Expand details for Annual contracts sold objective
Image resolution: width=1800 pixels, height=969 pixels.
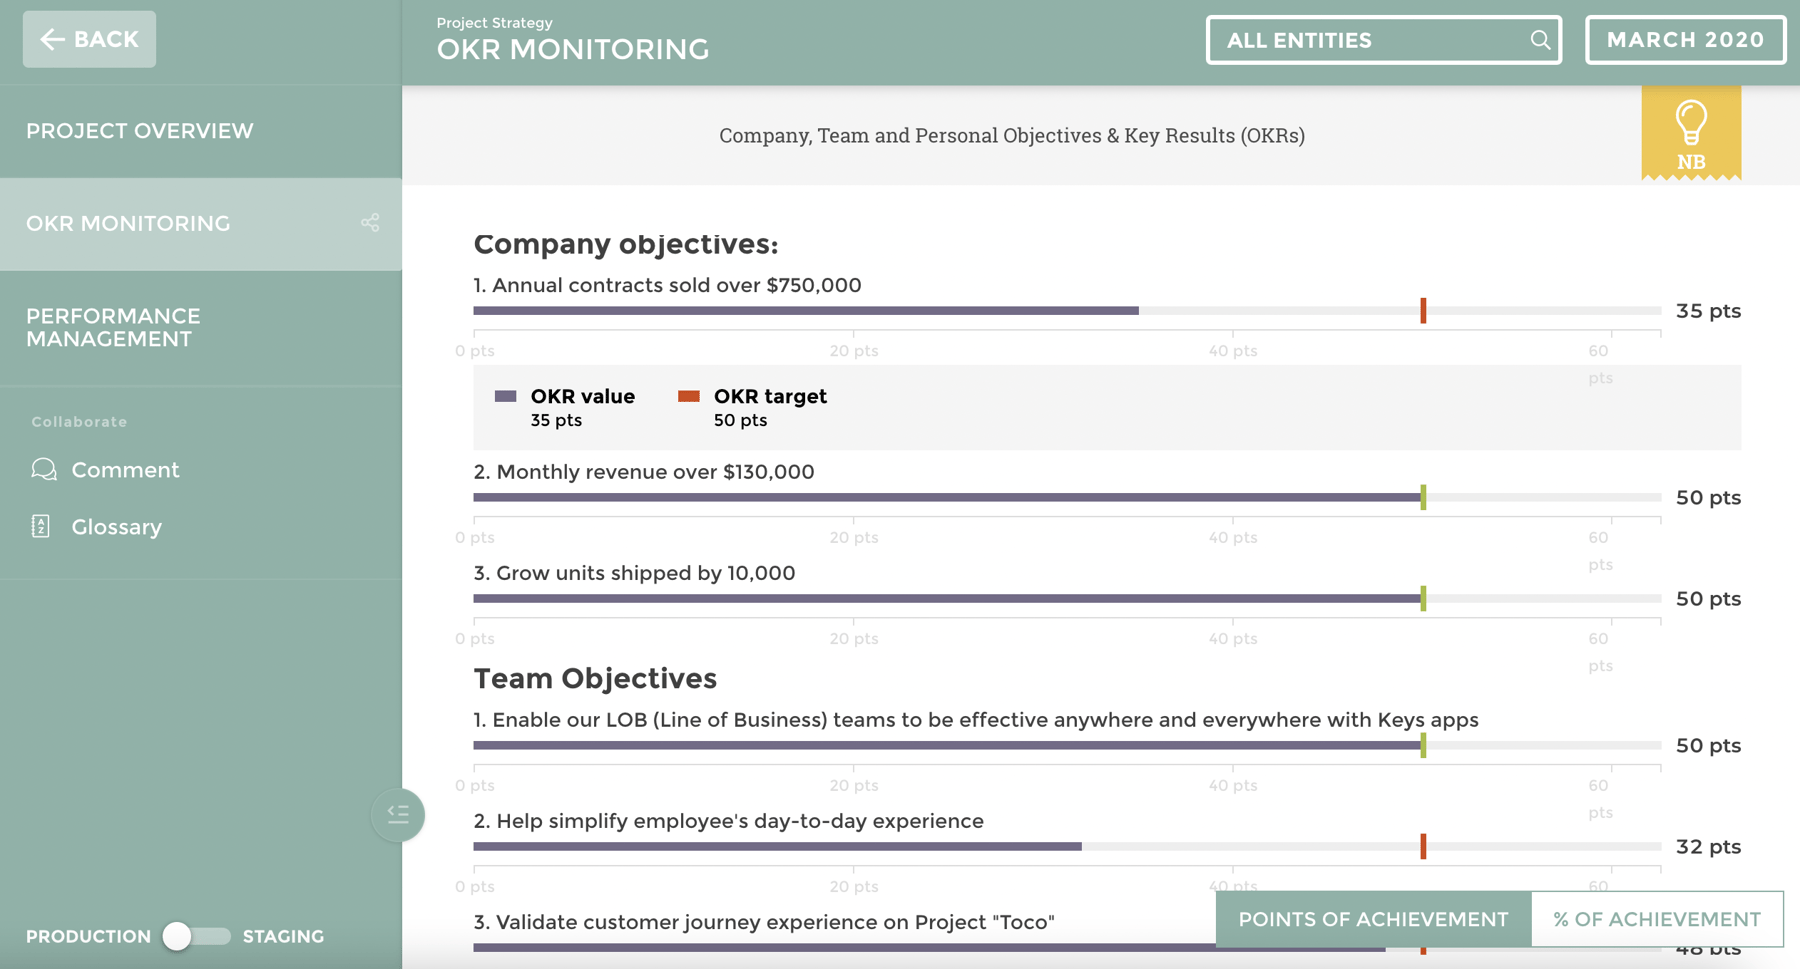[666, 285]
